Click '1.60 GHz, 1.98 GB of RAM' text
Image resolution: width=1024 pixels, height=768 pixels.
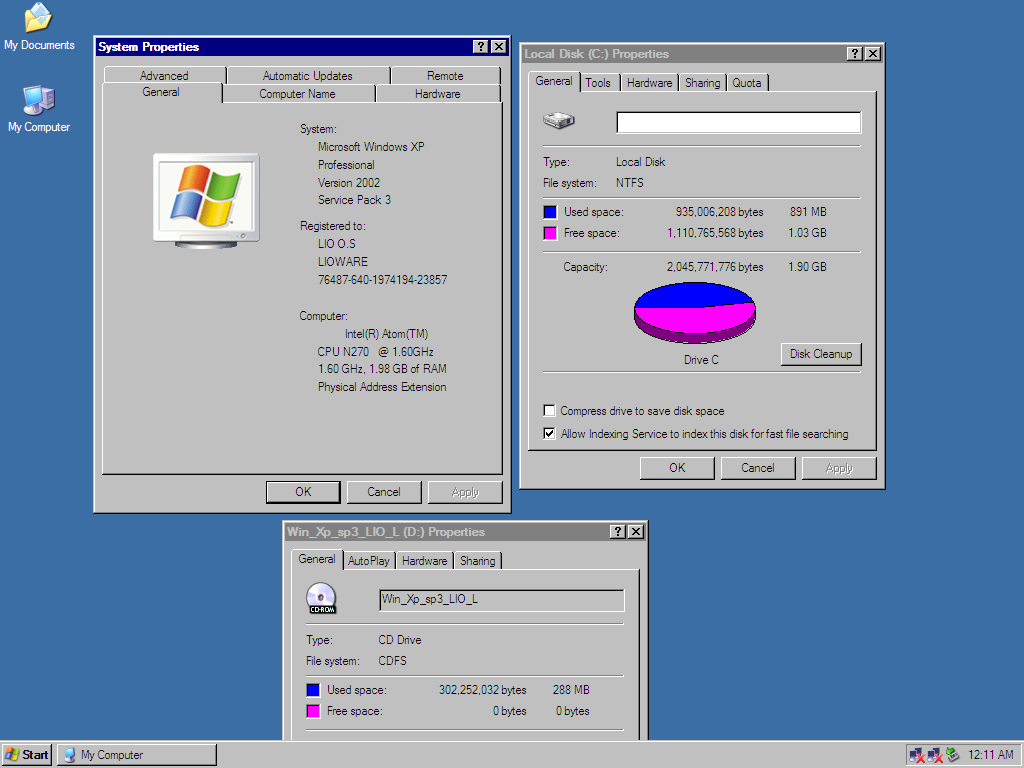coord(382,369)
